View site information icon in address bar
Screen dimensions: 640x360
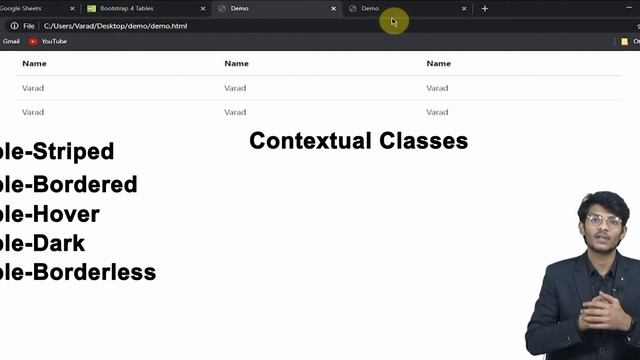tap(14, 26)
